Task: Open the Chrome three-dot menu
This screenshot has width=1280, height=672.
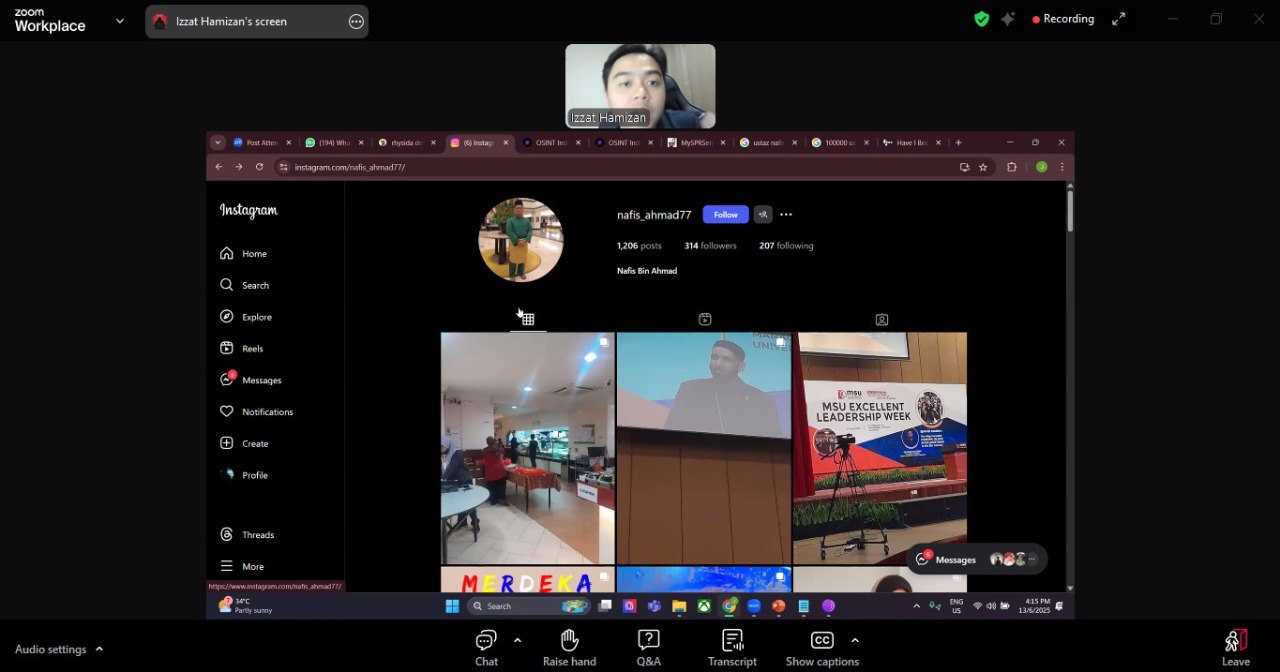Action: pos(1061,167)
